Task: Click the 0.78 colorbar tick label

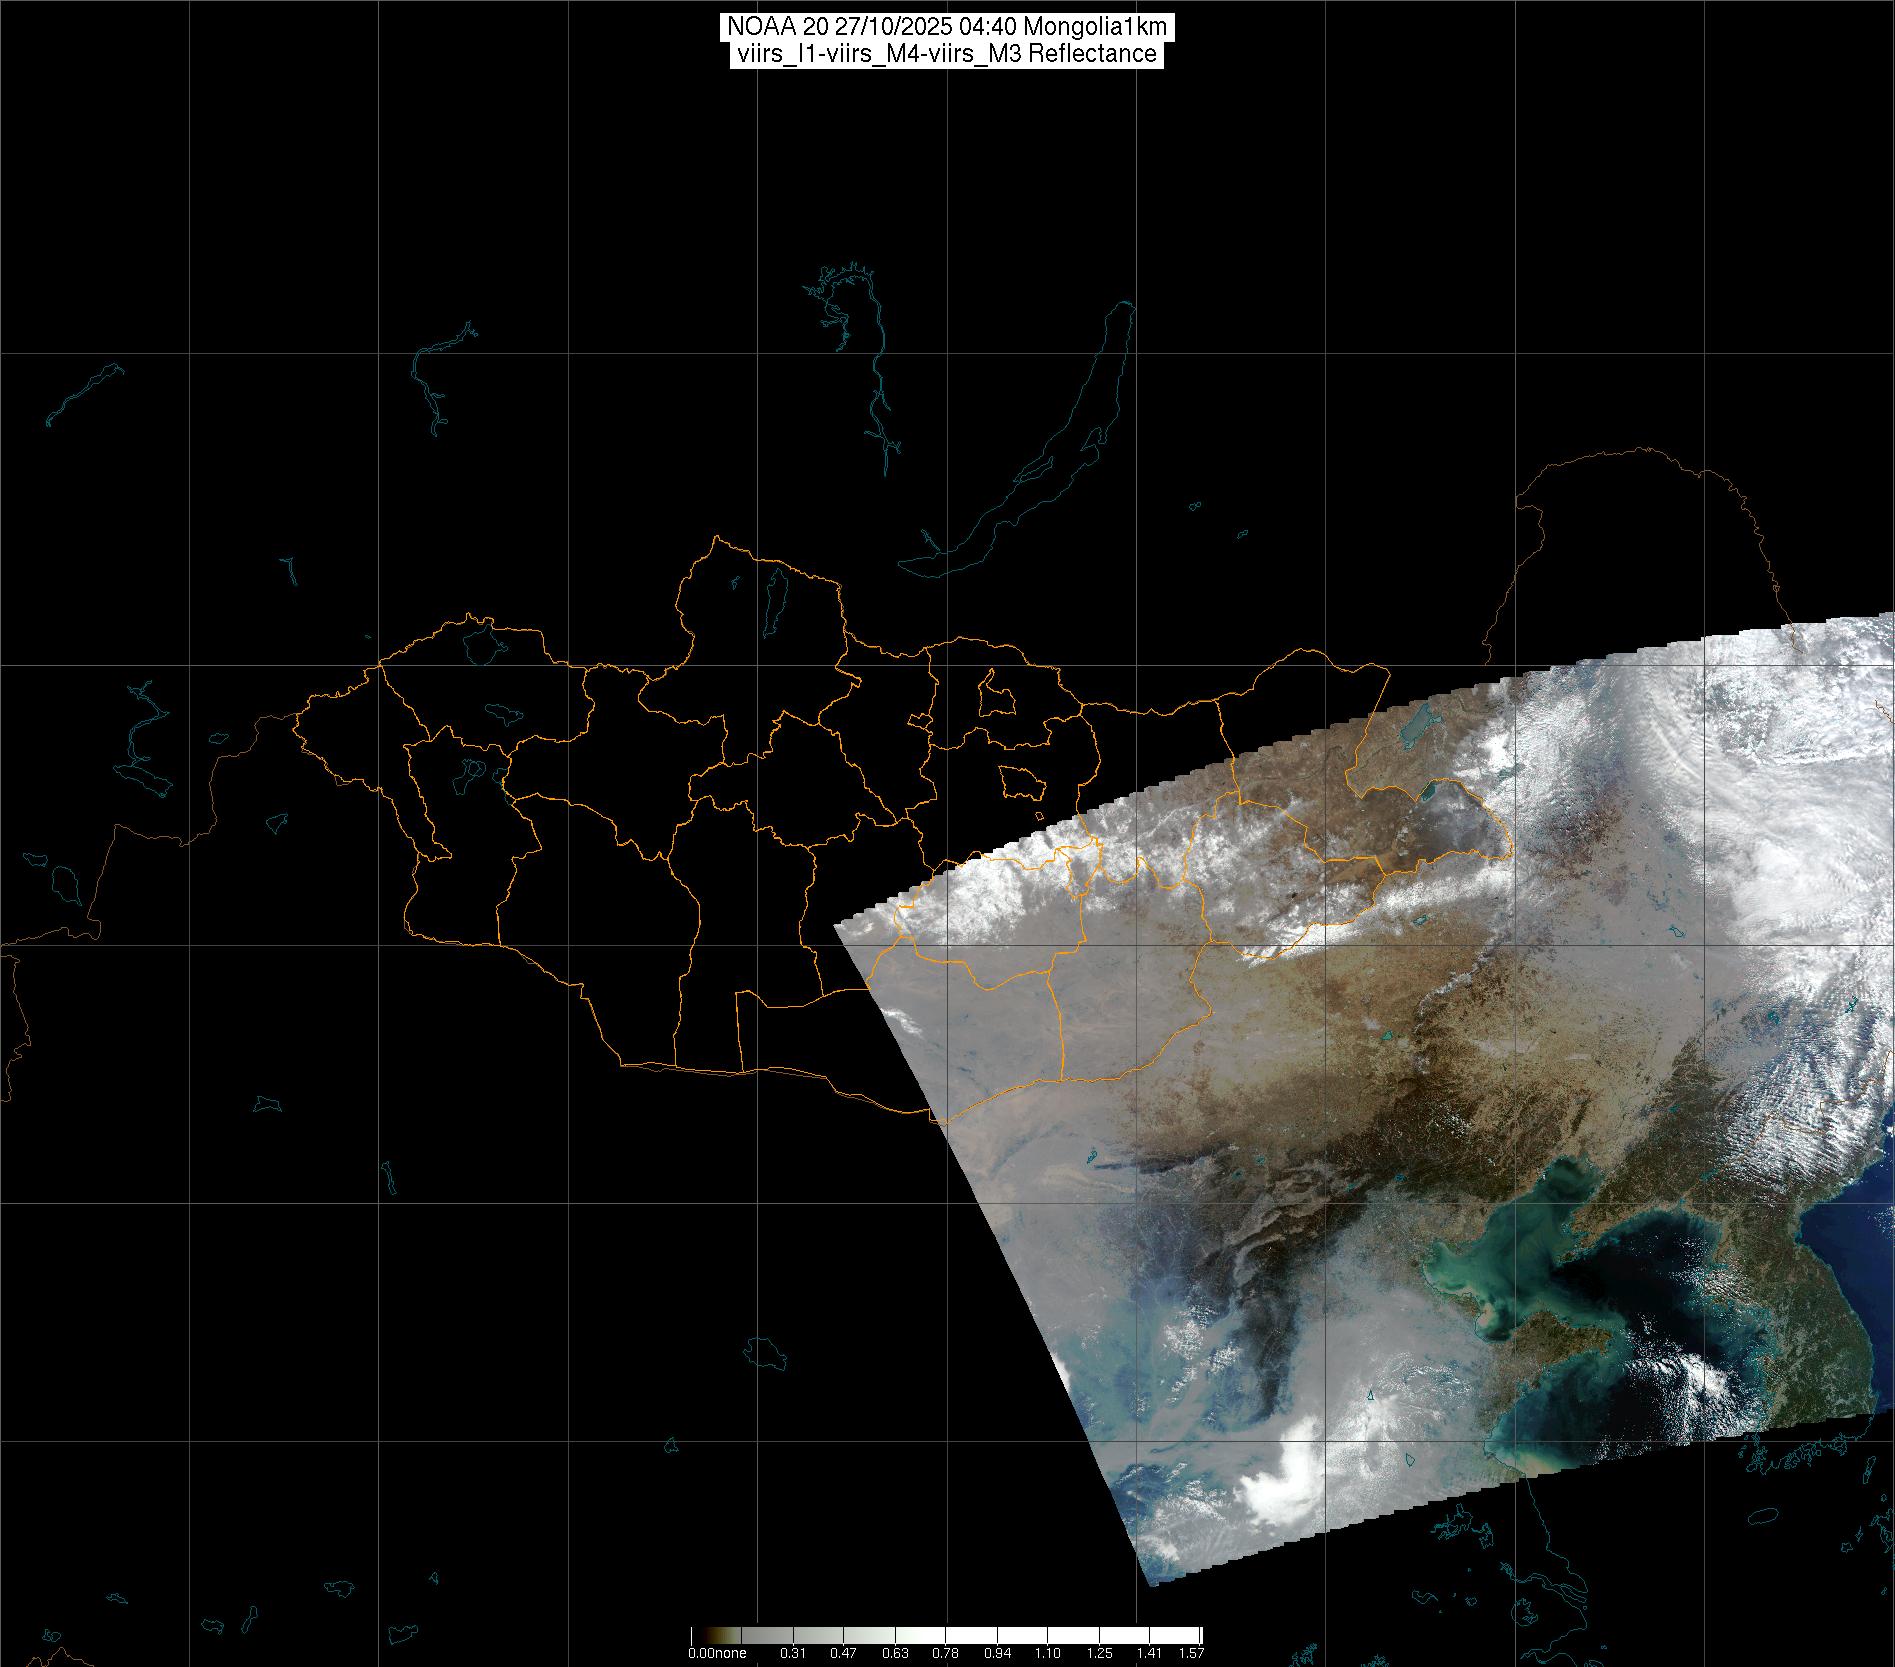Action: point(946,1653)
